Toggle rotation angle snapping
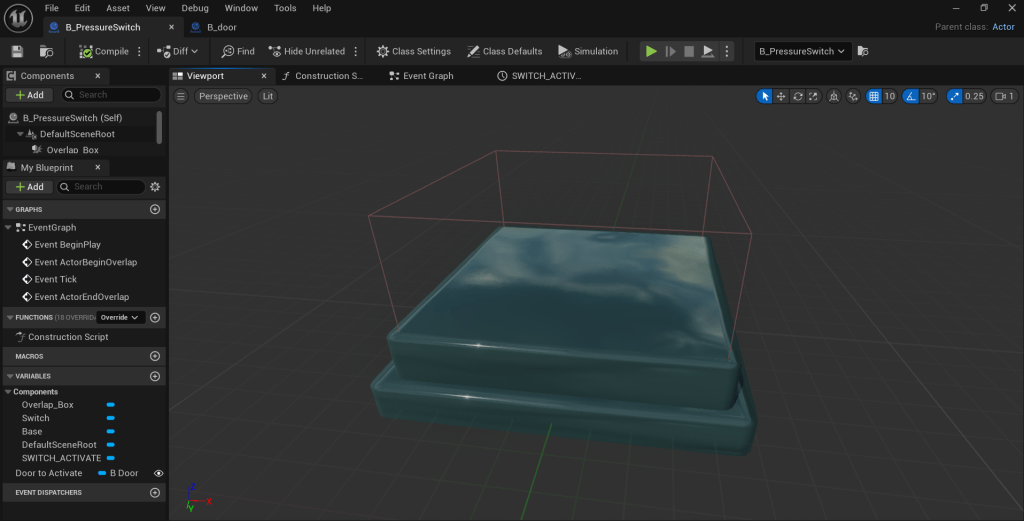The image size is (1024, 521). click(x=910, y=96)
